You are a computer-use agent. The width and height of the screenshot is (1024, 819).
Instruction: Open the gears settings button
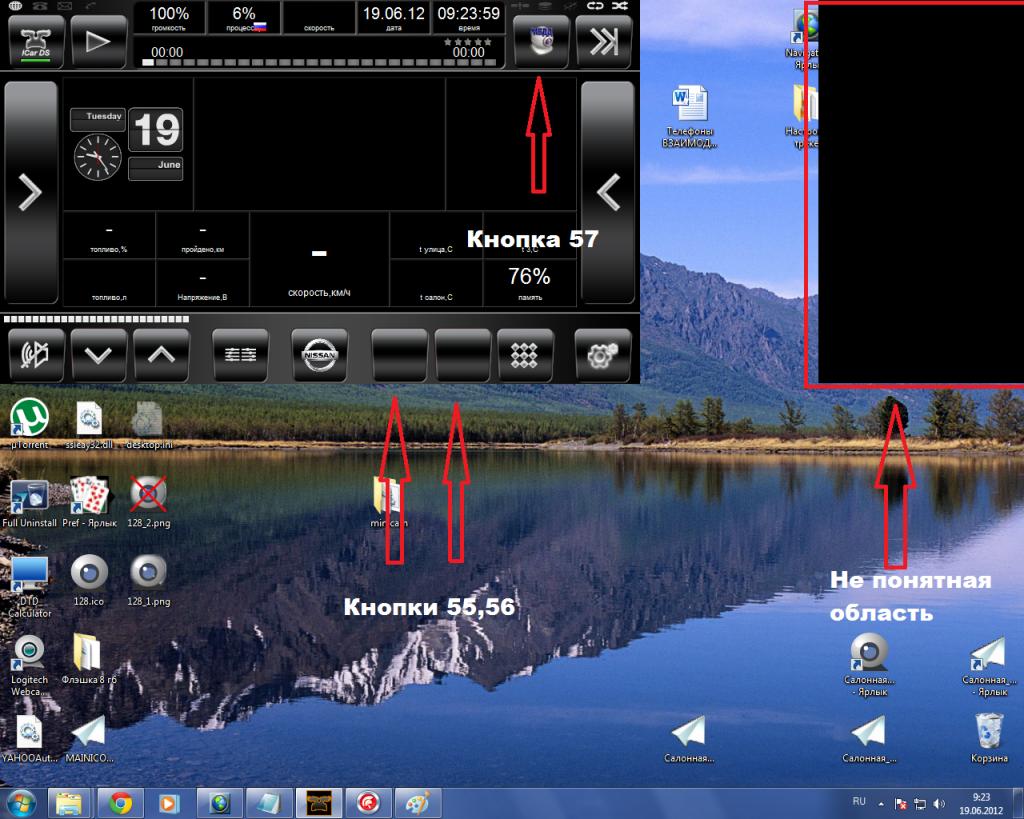tap(603, 355)
